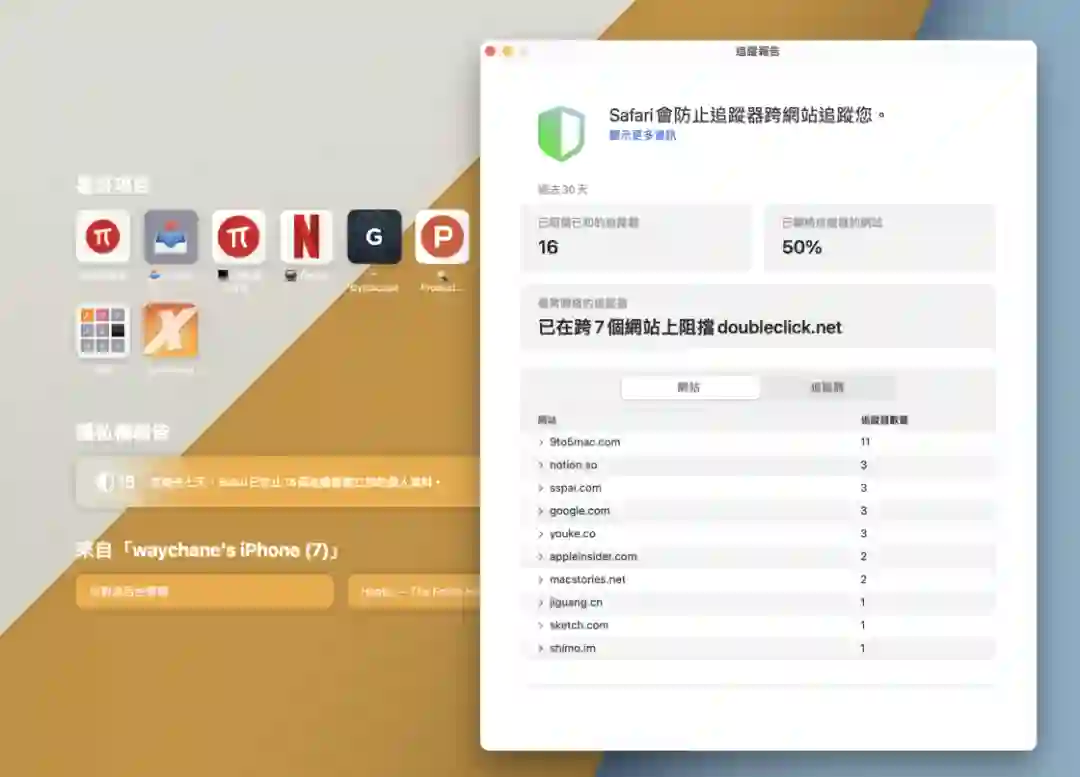Expand the google.com row

(x=541, y=511)
